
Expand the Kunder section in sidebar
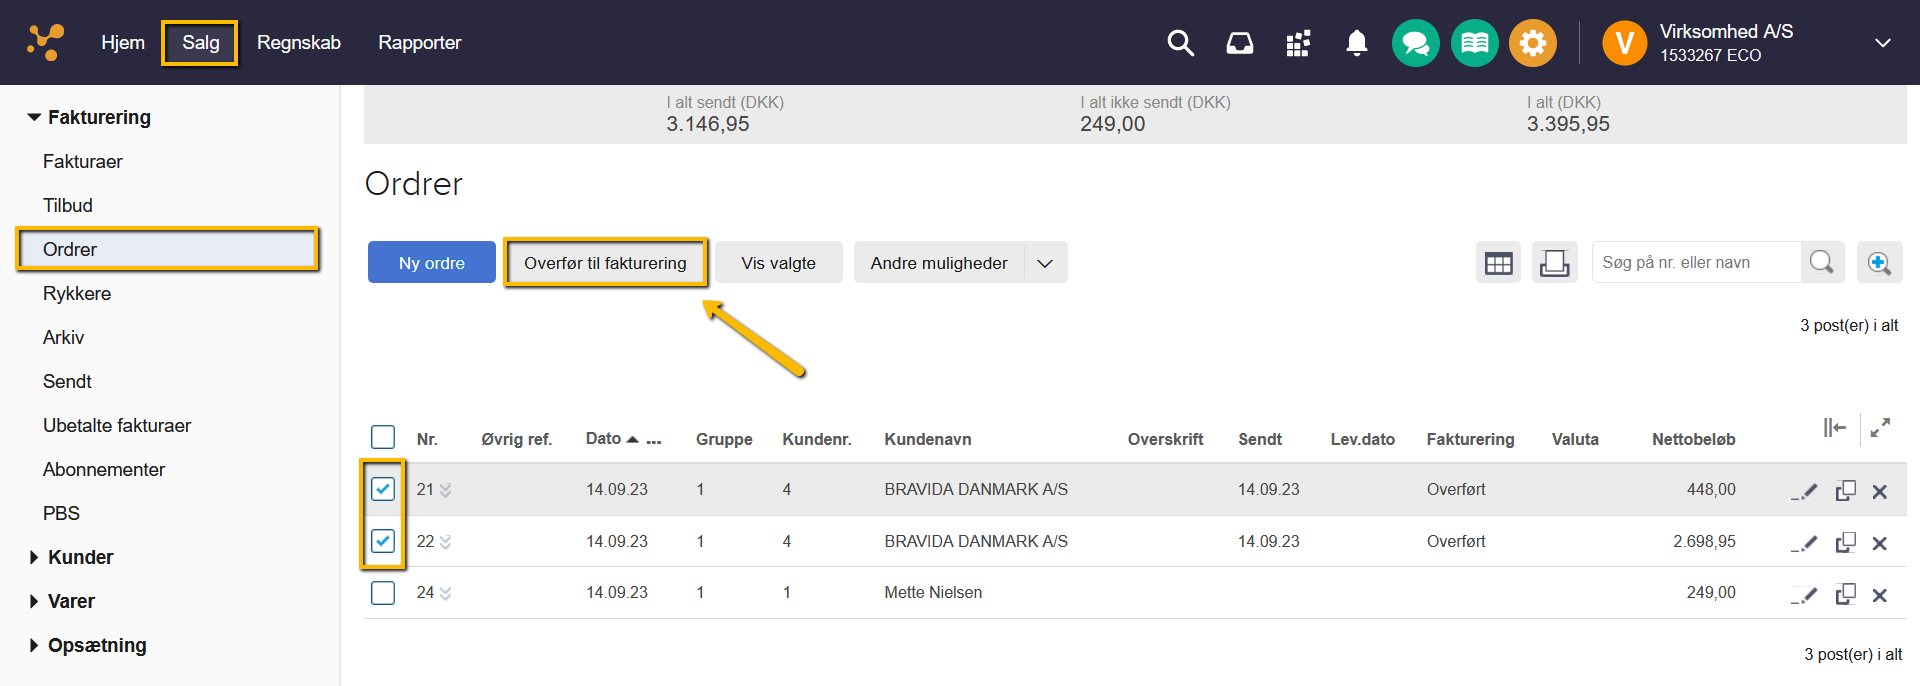pos(80,557)
